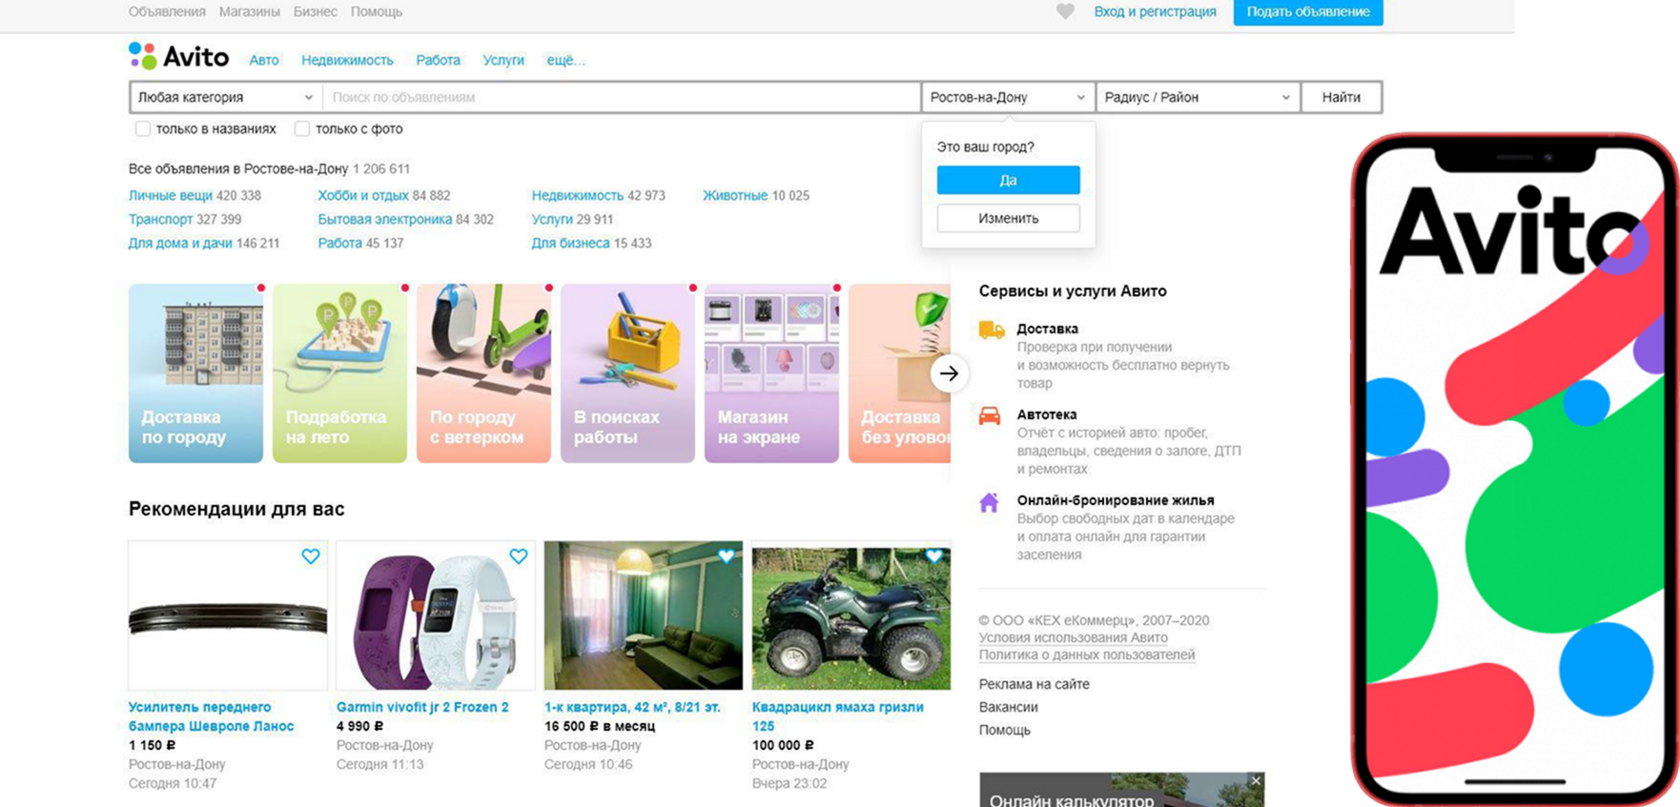Viewport: 1680px width, 807px height.
Task: Open Личные вещи category link
Action: (x=170, y=196)
